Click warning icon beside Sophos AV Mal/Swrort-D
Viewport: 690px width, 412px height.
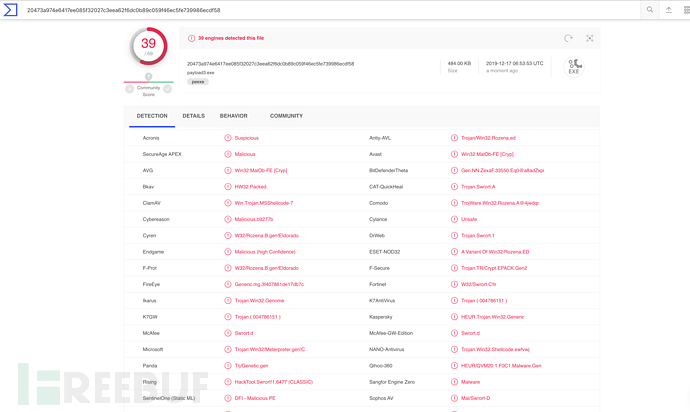tap(454, 398)
